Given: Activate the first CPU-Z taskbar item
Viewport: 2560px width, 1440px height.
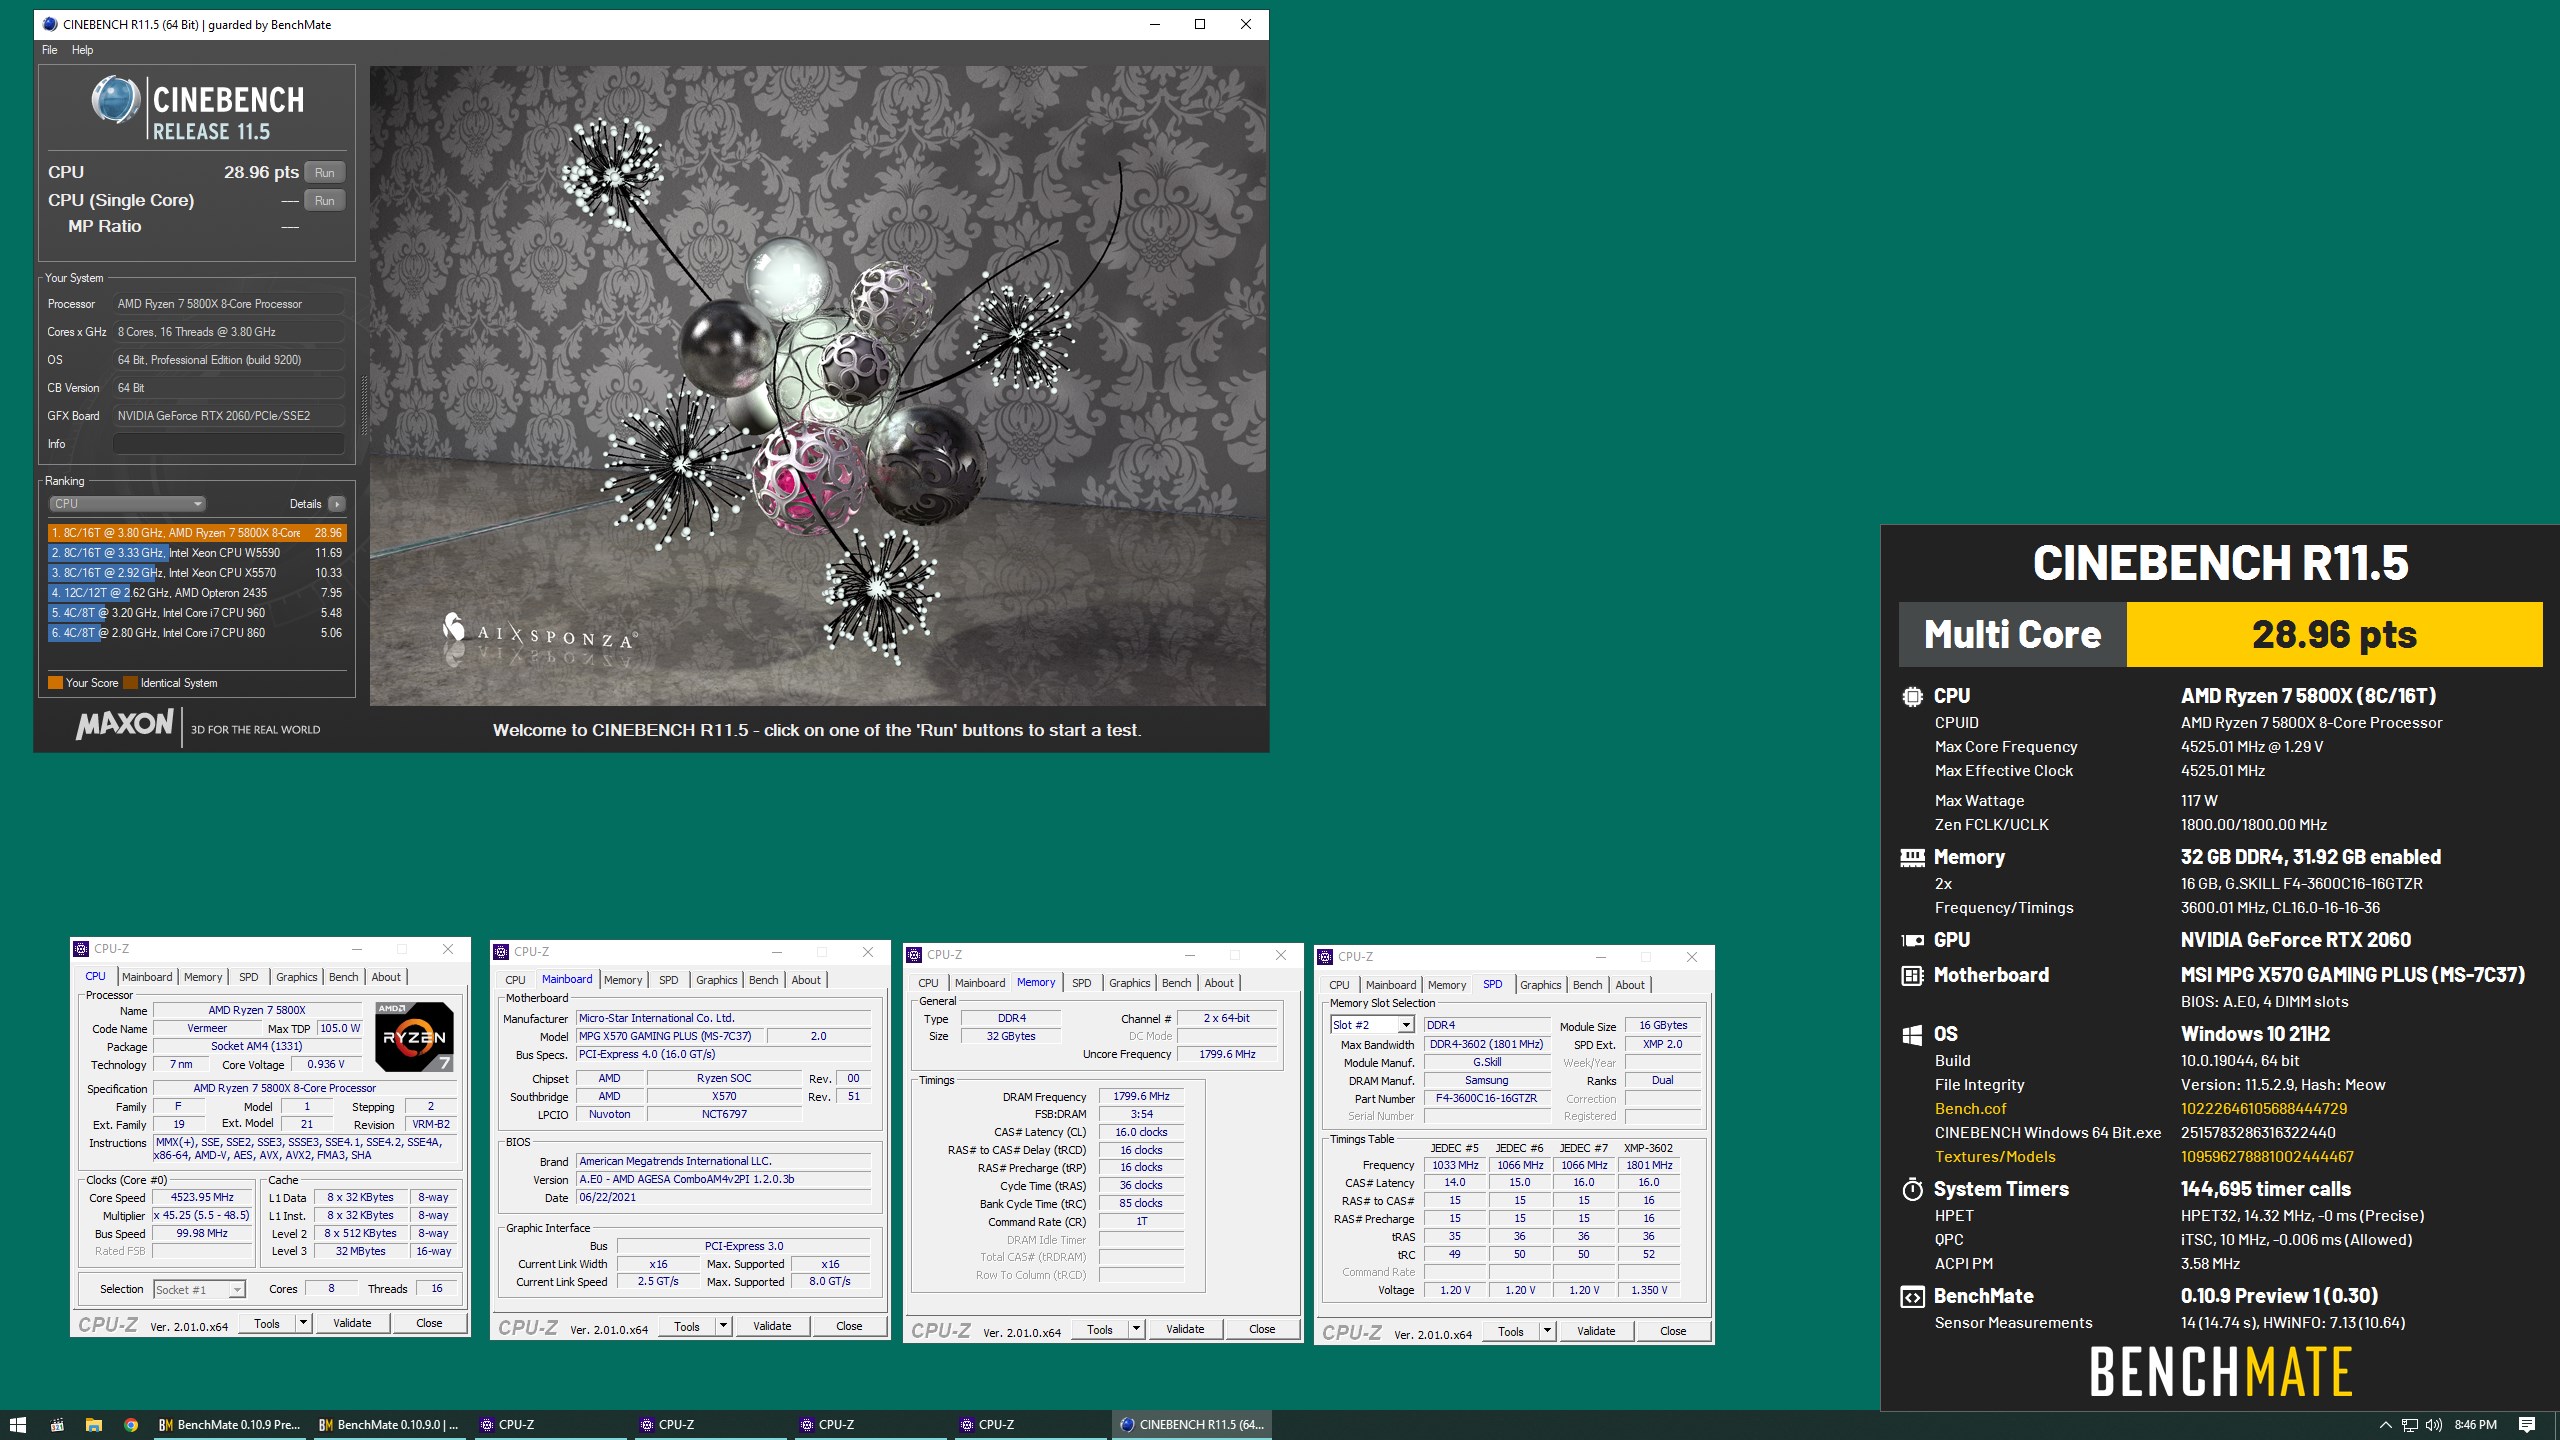Looking at the screenshot, I should [x=552, y=1425].
